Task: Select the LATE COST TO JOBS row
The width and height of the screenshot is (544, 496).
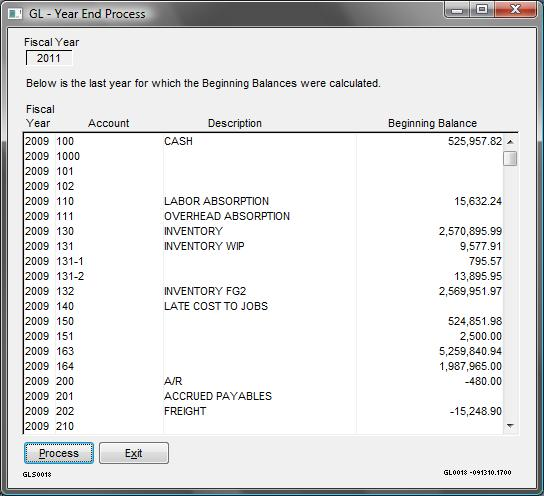Action: [263, 306]
